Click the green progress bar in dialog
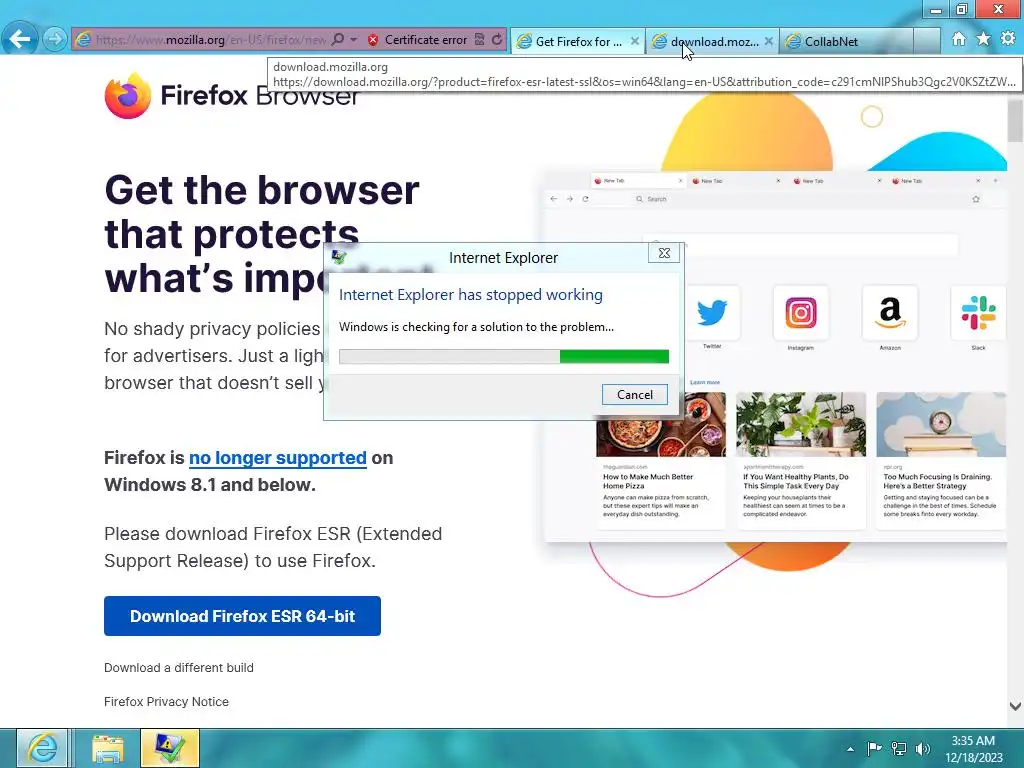The image size is (1024, 768). click(x=504, y=356)
